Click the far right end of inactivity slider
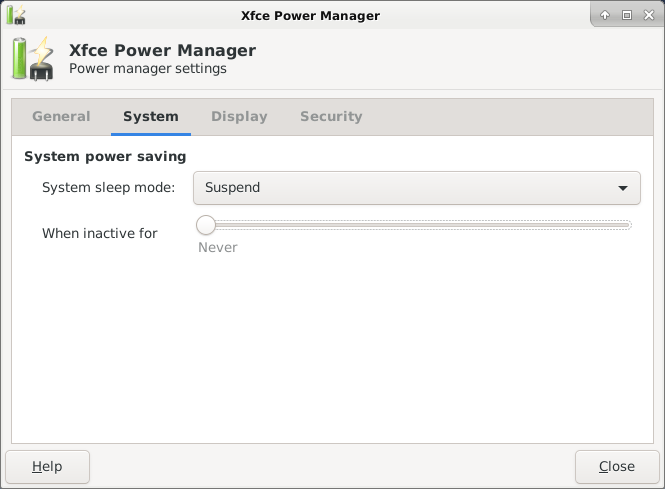The height and width of the screenshot is (489, 665). point(629,225)
